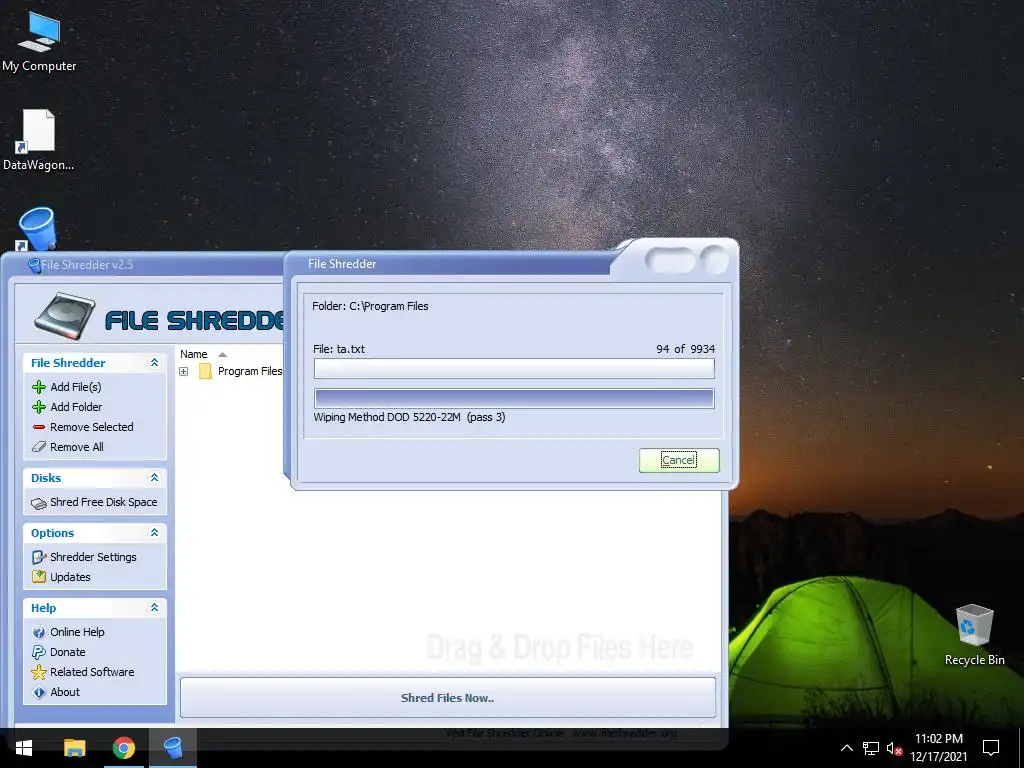Collapse the File Shredder sidebar section
This screenshot has height=768, width=1024.
coord(154,362)
